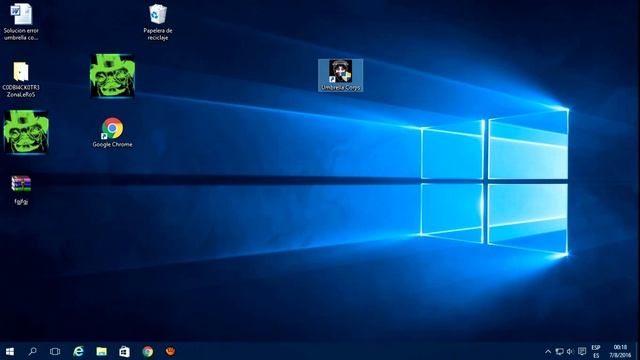Open taskbar search magnifier
This screenshot has width=640, height=360.
coord(32,351)
